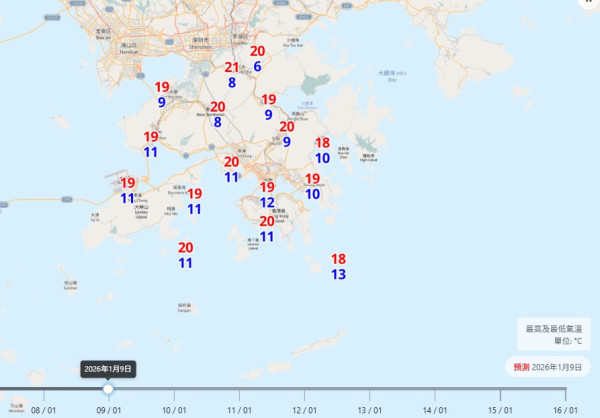Jump to the 08/01 timeline date

pyautogui.click(x=43, y=410)
